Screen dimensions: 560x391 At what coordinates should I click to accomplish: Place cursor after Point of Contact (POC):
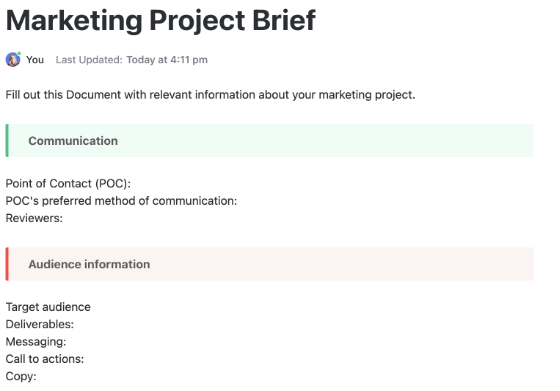(x=132, y=184)
